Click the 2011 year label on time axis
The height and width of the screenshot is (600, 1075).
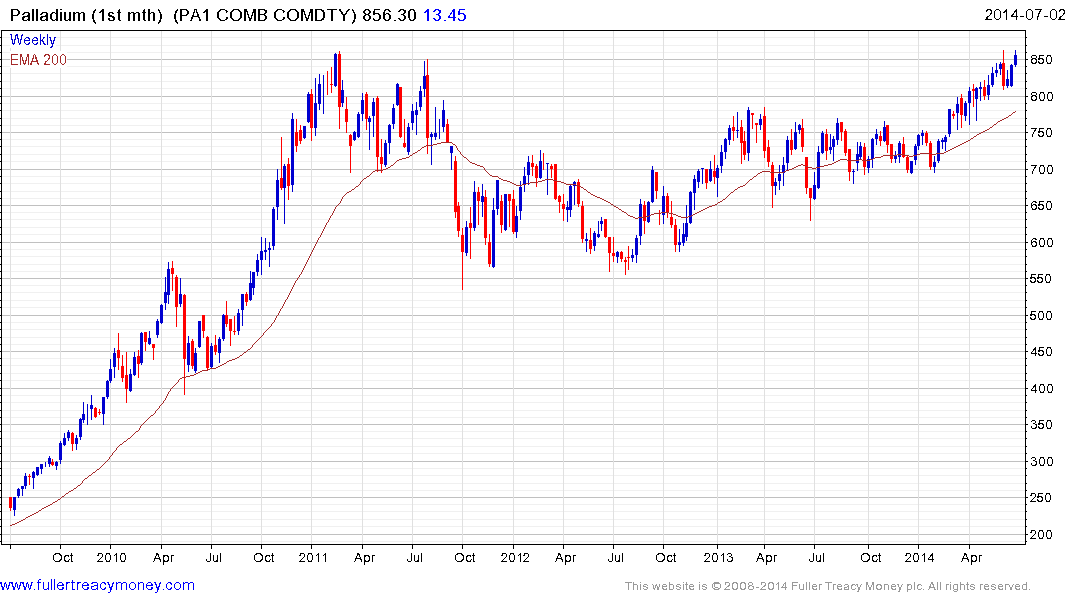313,557
